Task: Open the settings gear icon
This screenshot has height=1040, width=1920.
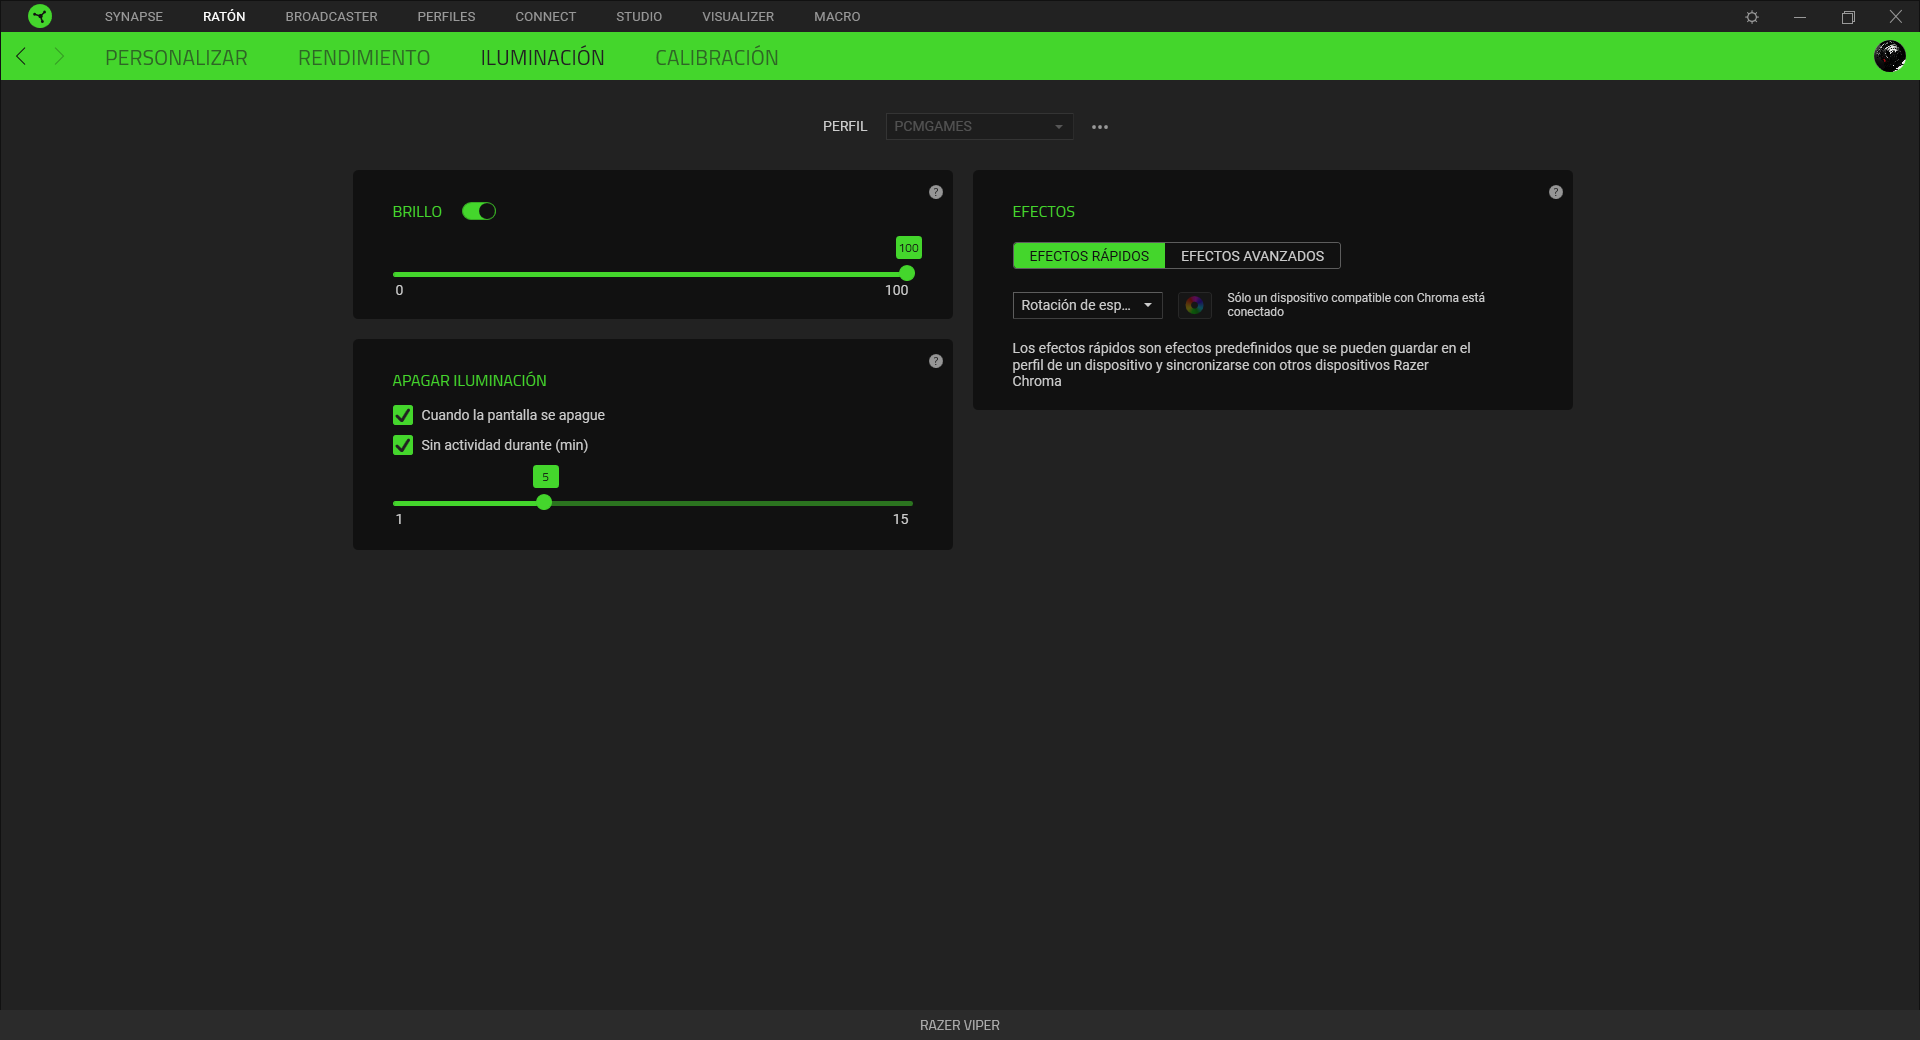Action: (x=1752, y=17)
